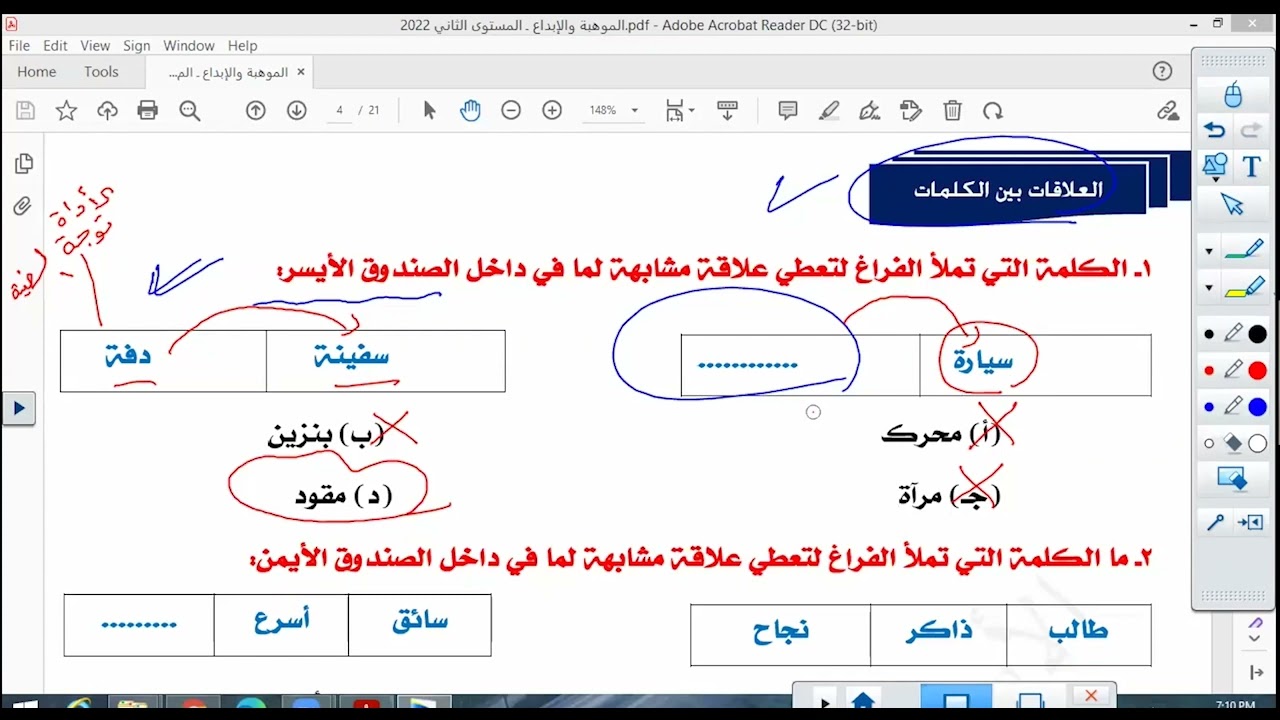Image resolution: width=1280 pixels, height=720 pixels.
Task: Select answer option د مقود
Action: (x=343, y=496)
